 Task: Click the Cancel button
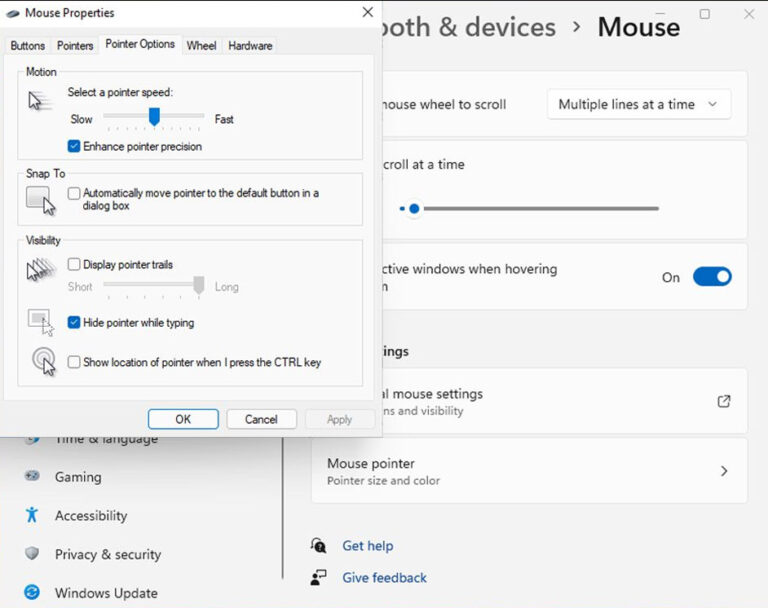tap(262, 419)
